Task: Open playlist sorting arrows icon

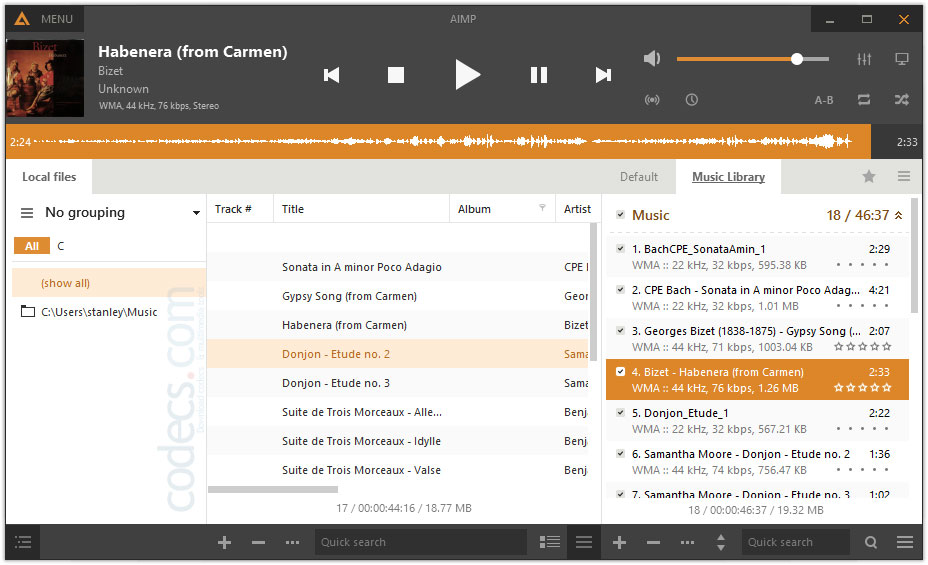Action: 721,542
